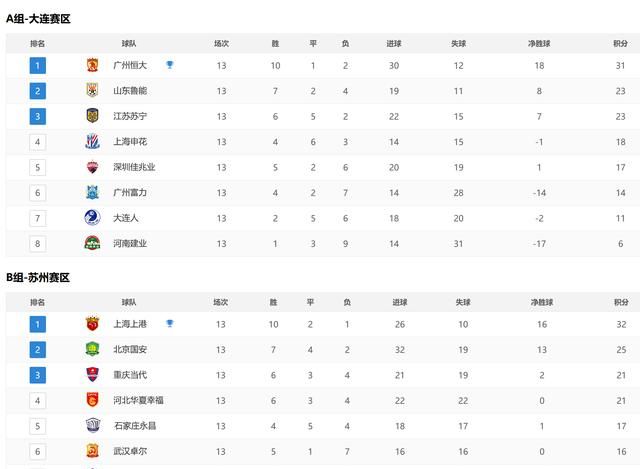
Task: Click the 净胜球 column header in group B
Action: click(542, 302)
